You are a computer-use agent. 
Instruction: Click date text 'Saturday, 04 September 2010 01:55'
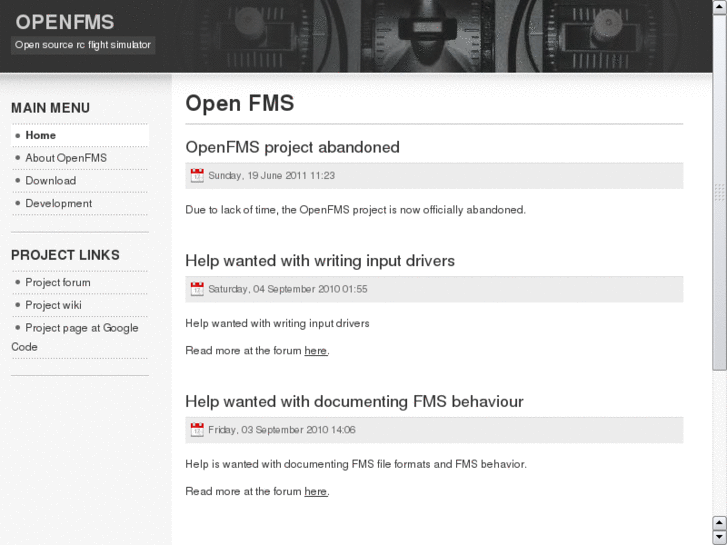coord(288,289)
